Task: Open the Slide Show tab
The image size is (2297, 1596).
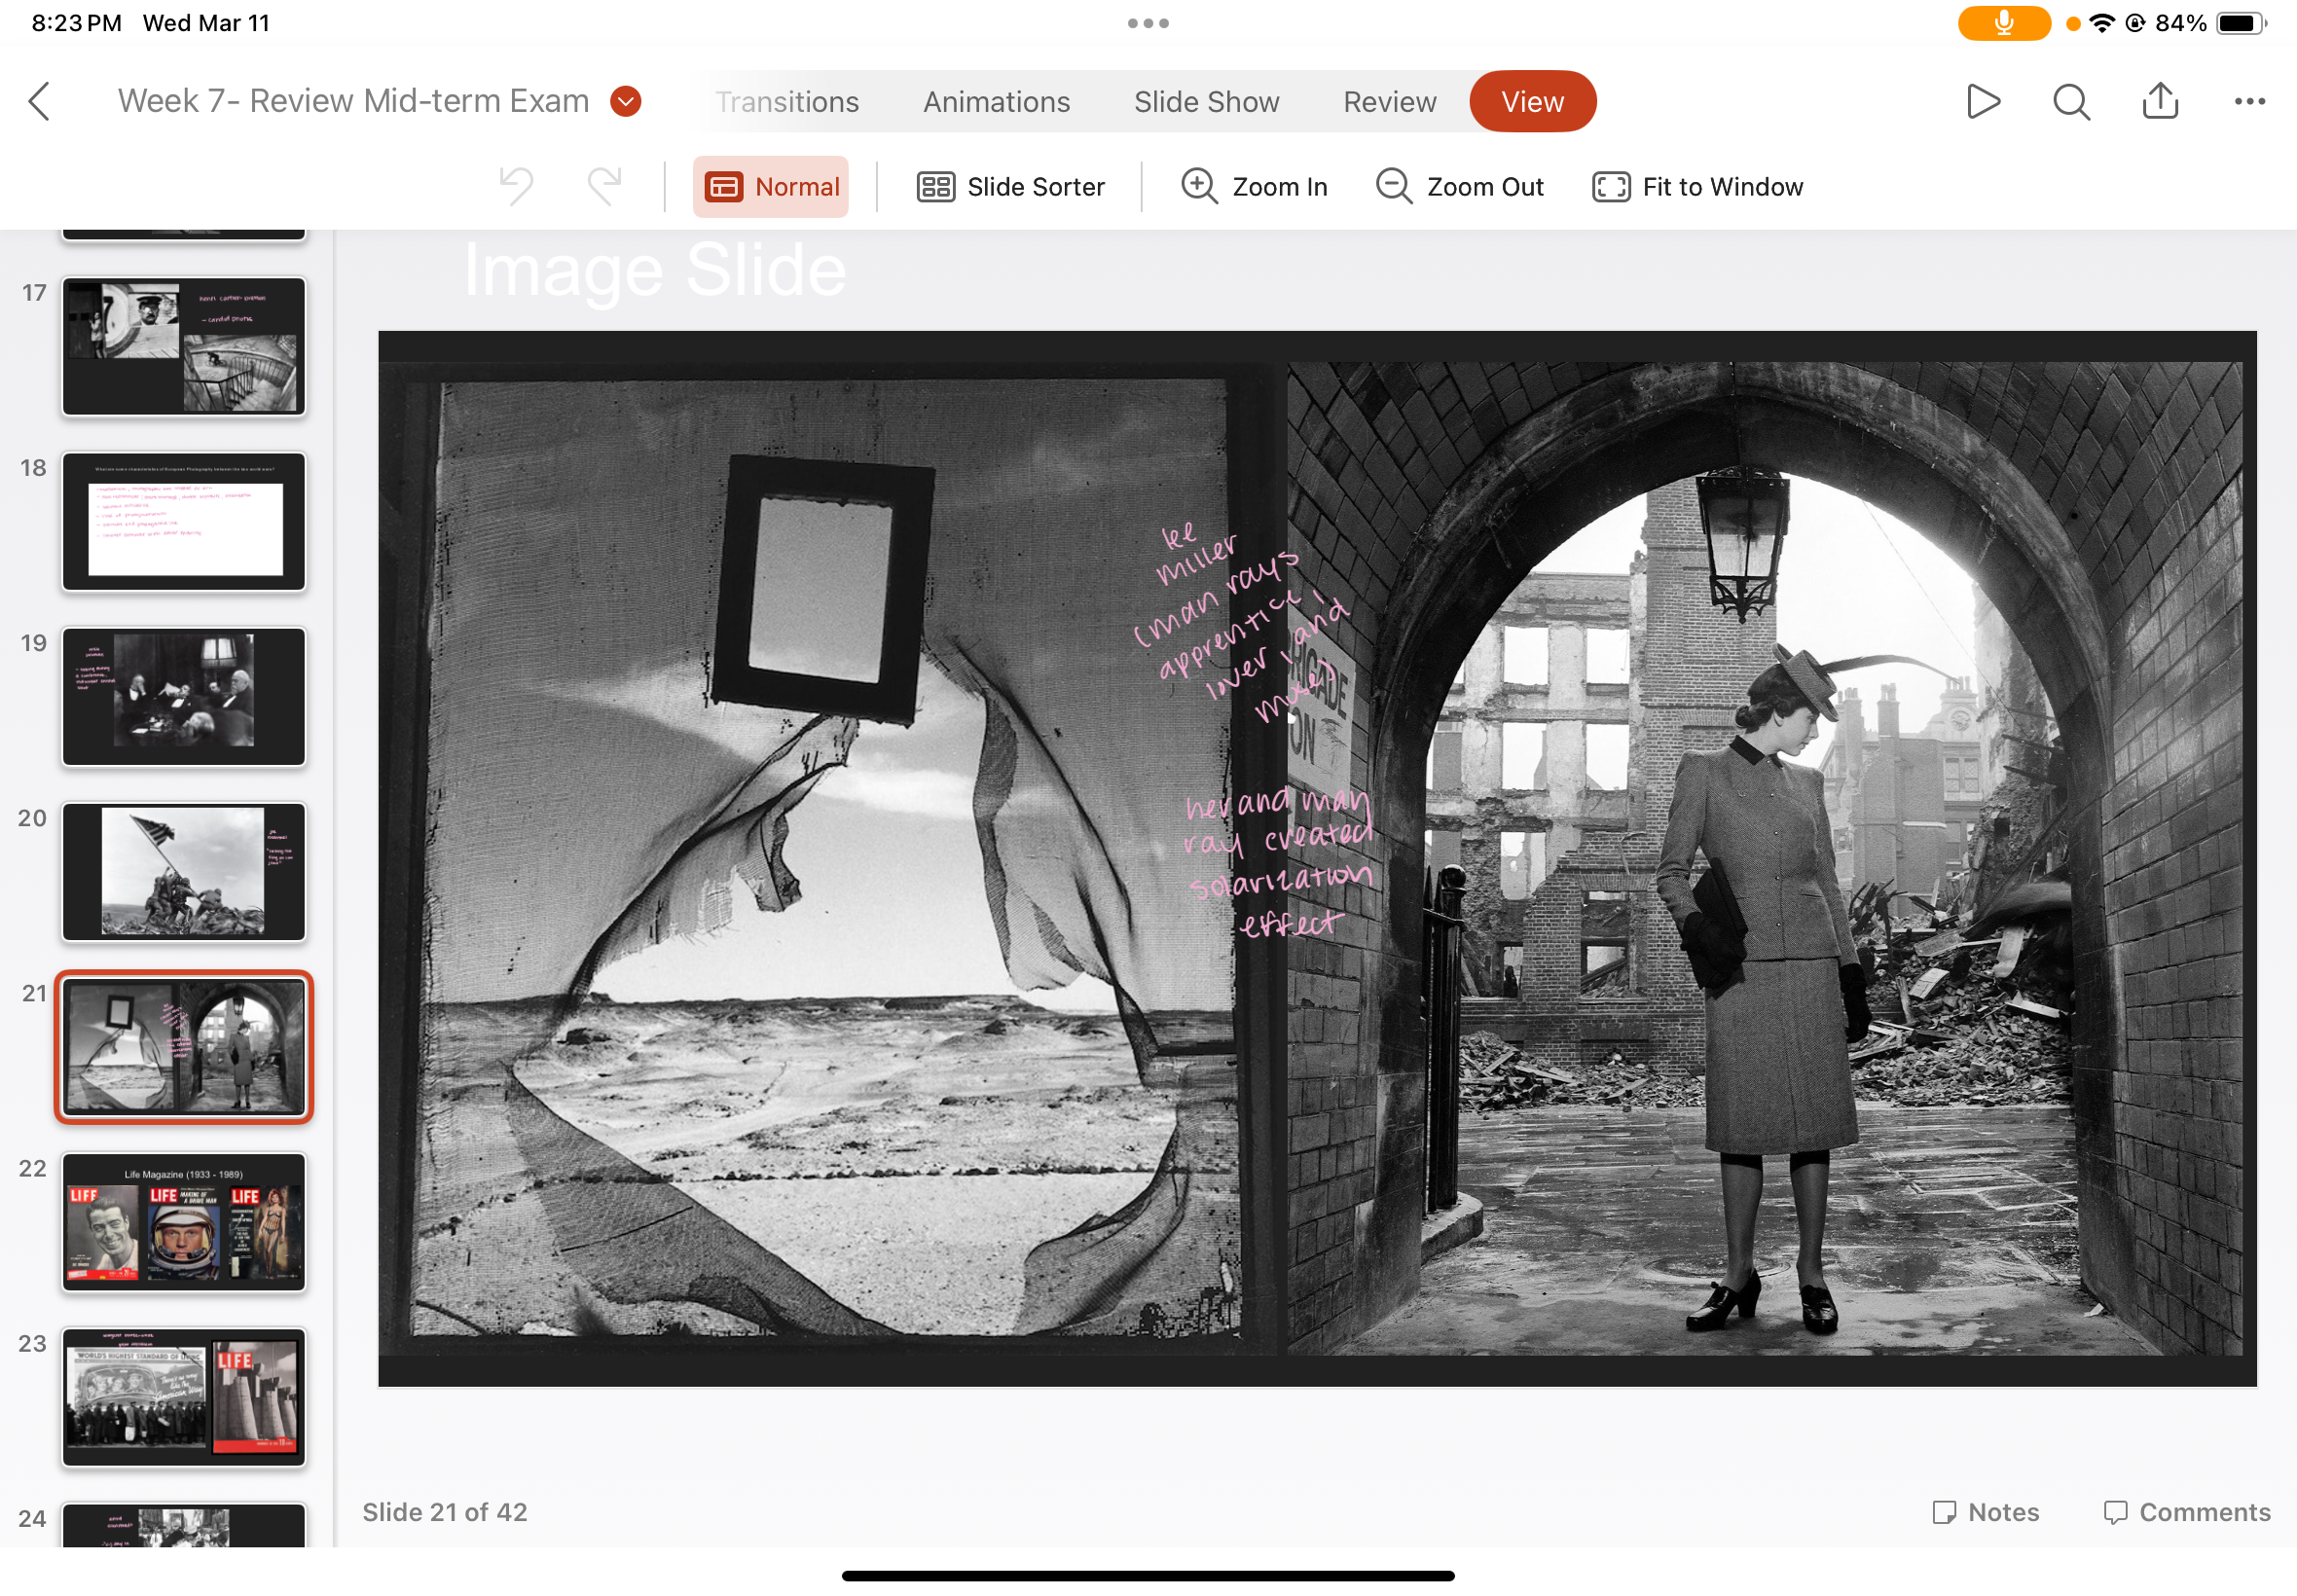Action: coord(1206,102)
